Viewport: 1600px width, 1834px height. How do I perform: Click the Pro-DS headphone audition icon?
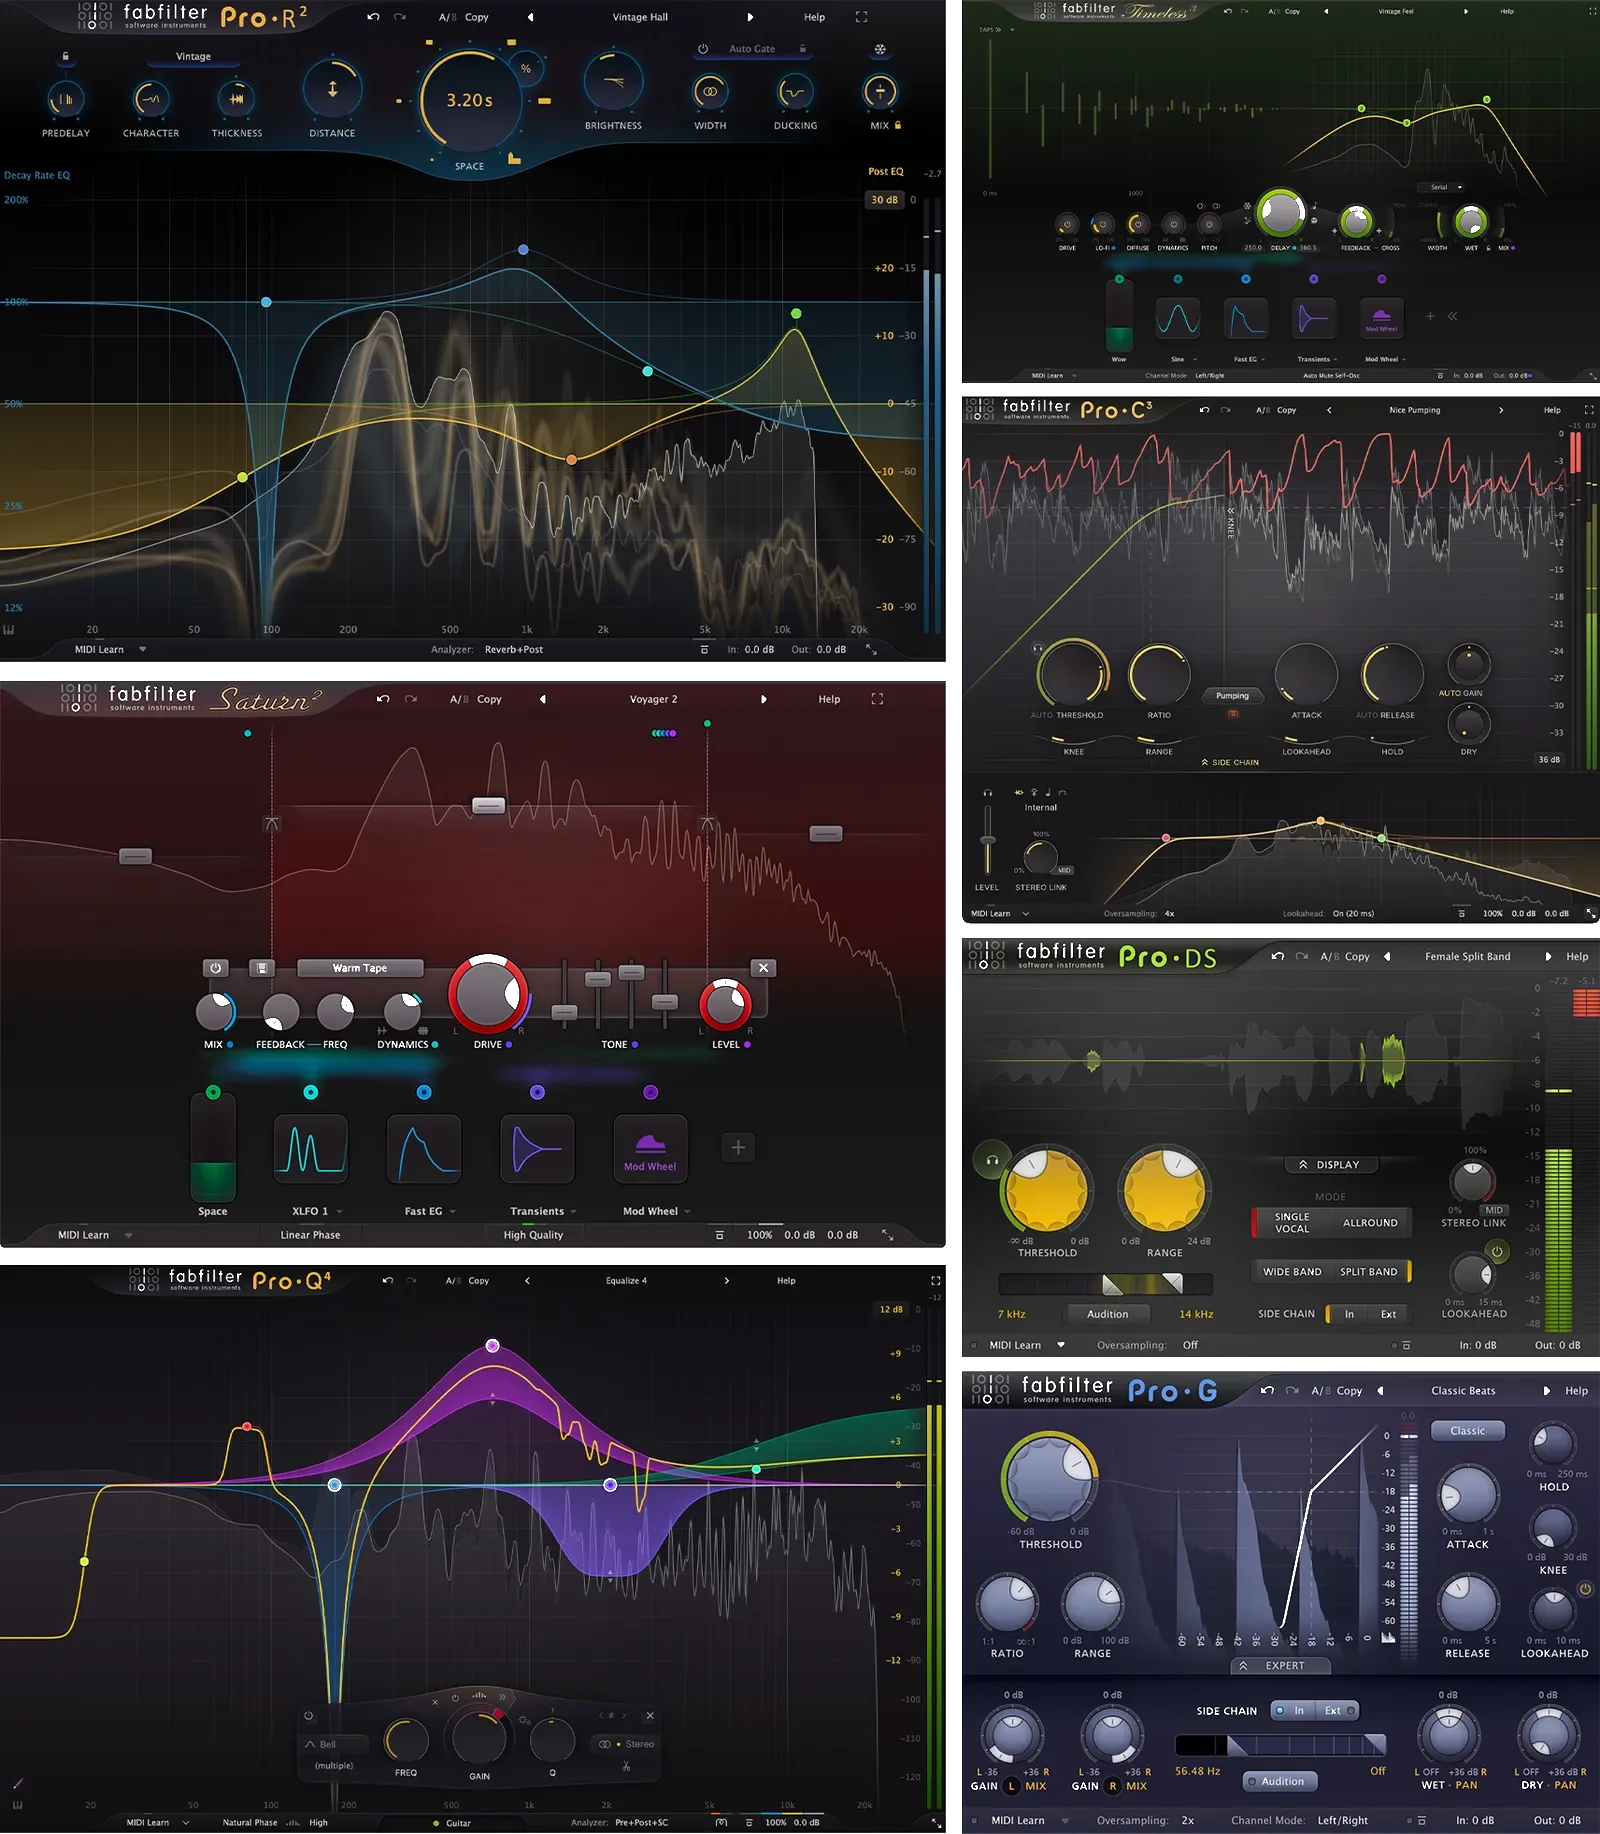[x=992, y=1160]
